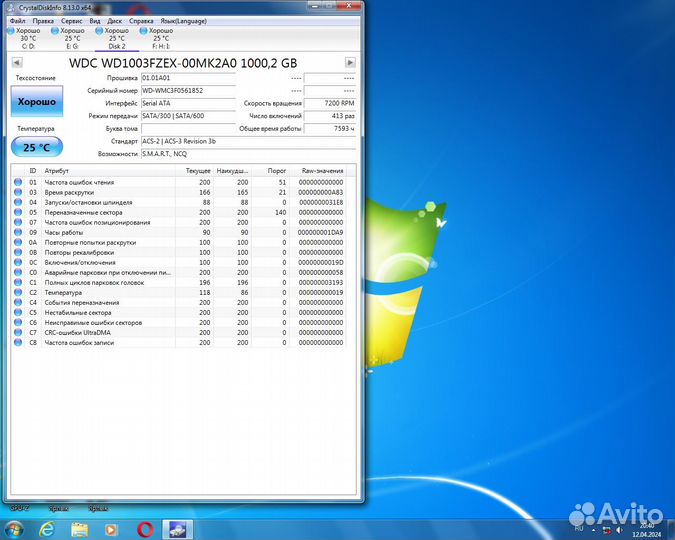This screenshot has height=540, width=675.
Task: Click the next disk right arrow
Action: tap(350, 62)
